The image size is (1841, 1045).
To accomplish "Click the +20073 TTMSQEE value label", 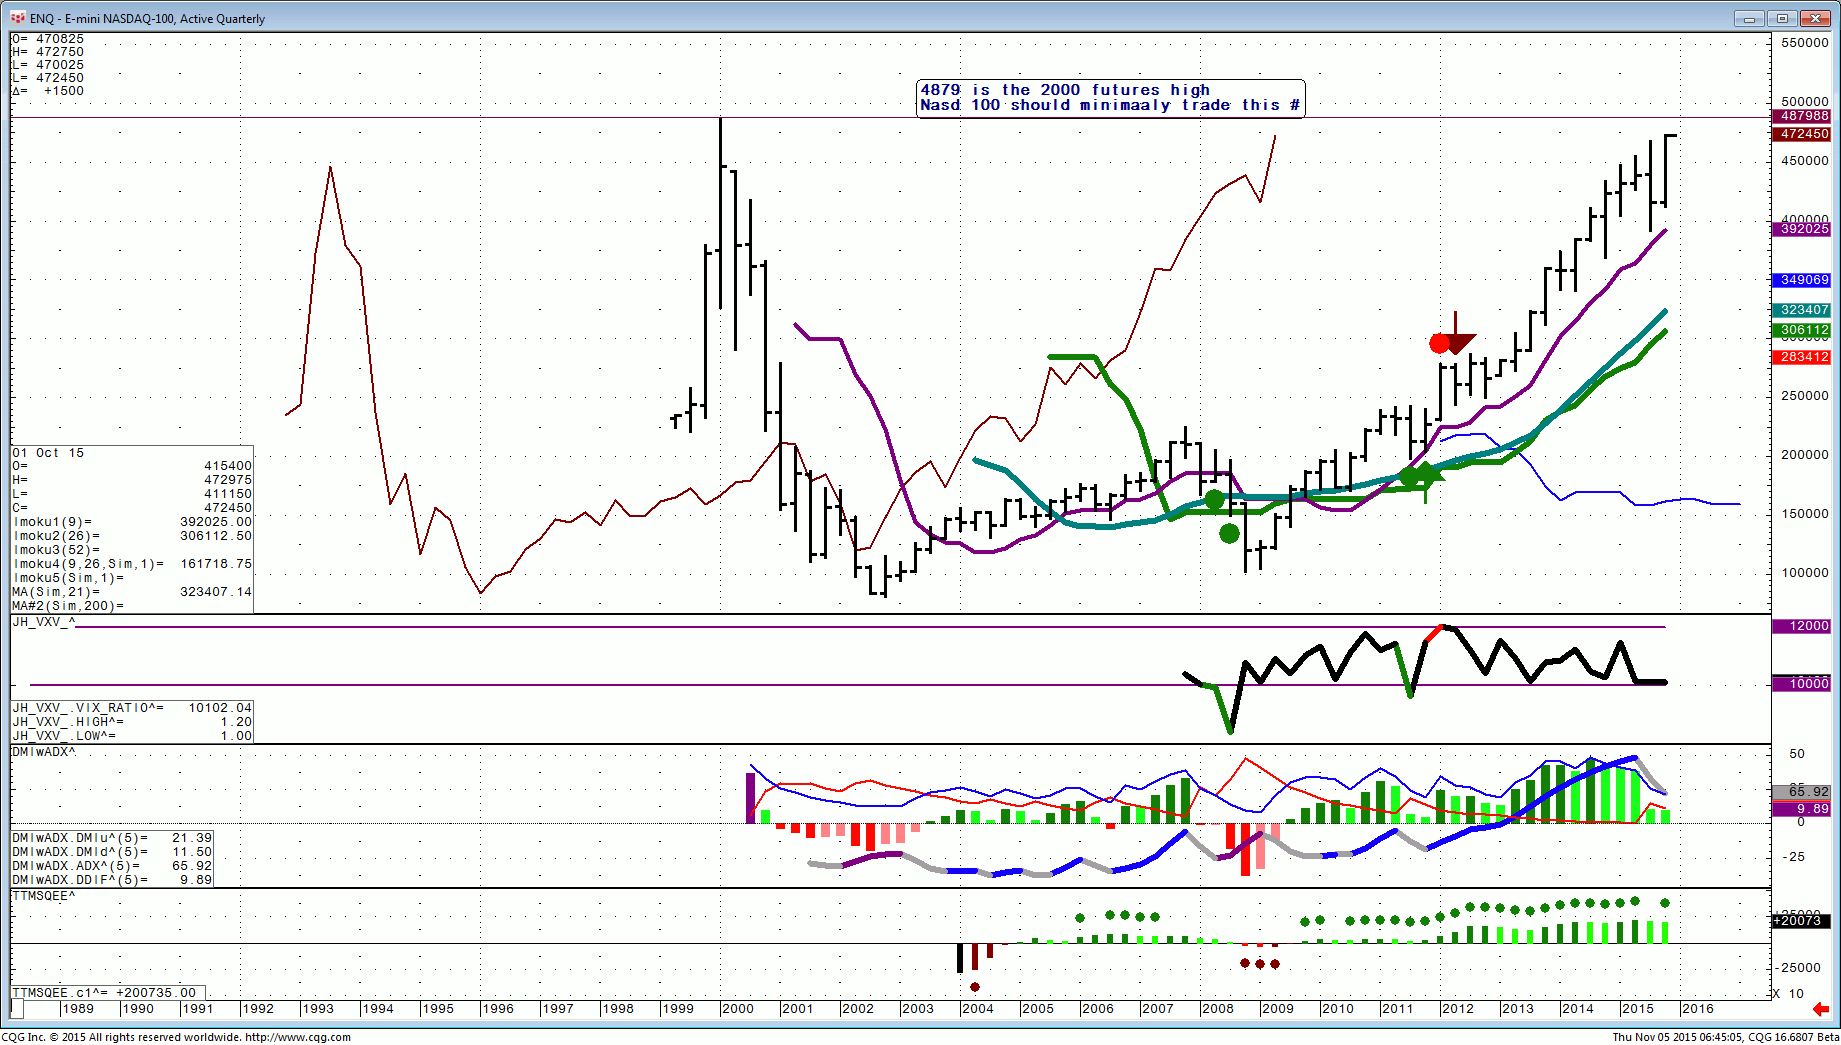I will (1802, 920).
